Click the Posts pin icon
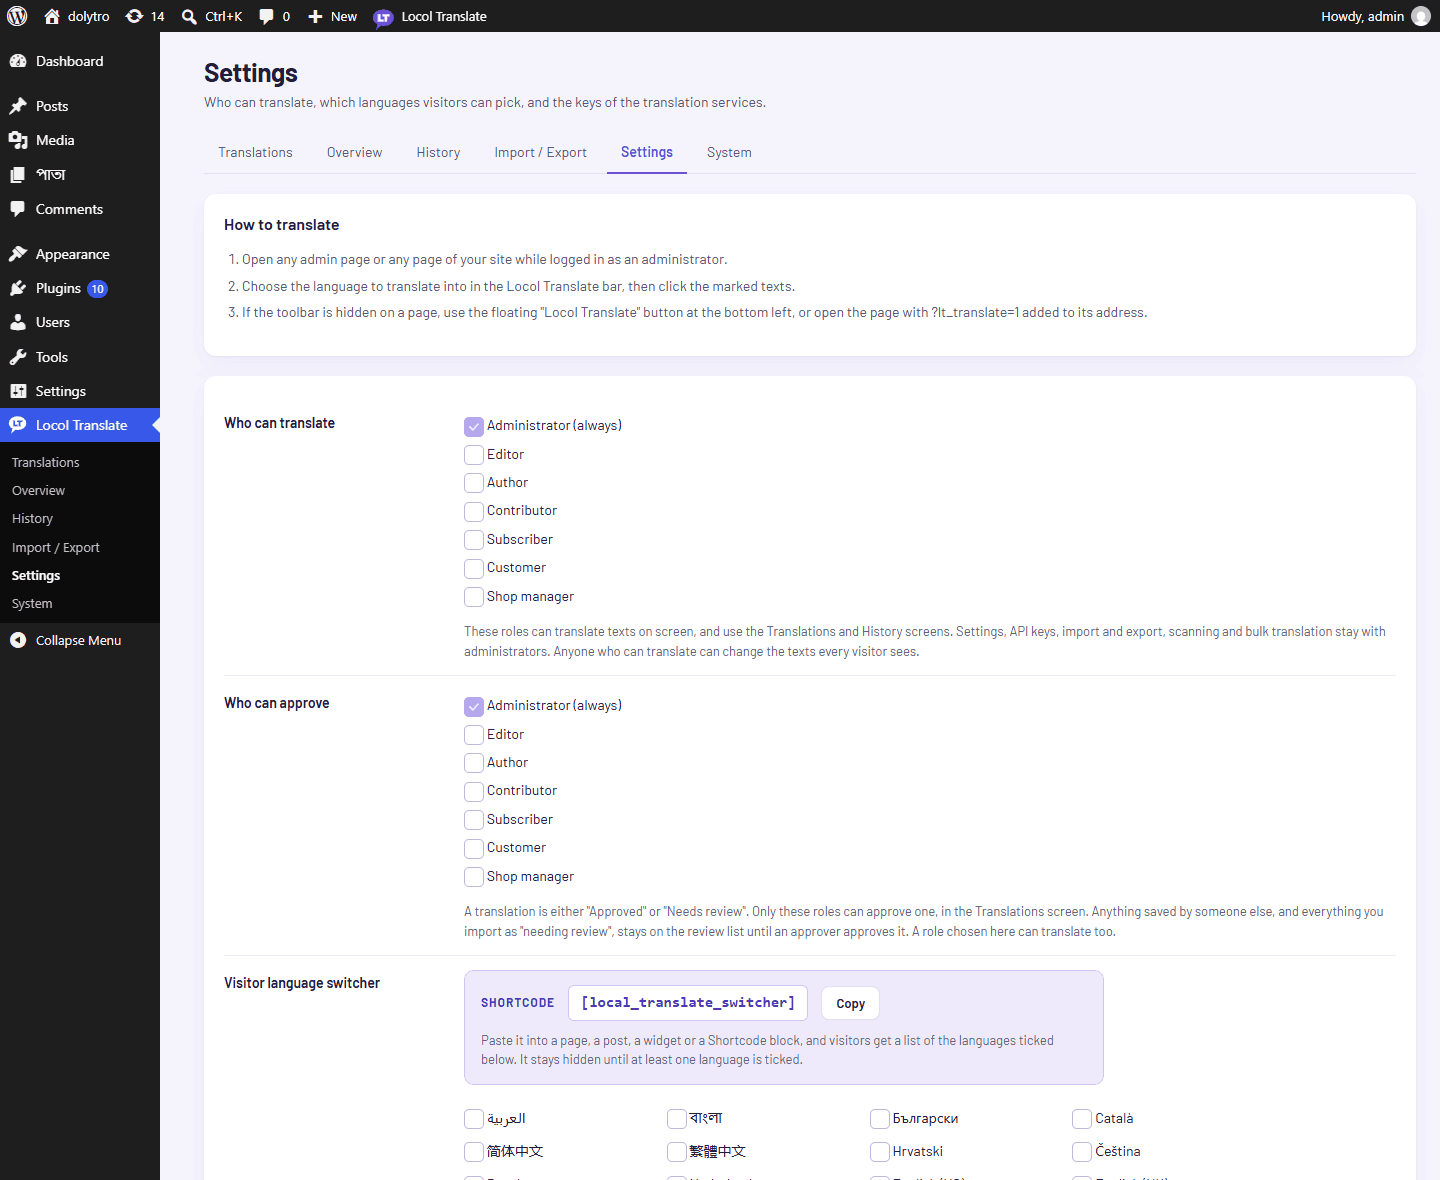This screenshot has width=1440, height=1180. tap(18, 106)
